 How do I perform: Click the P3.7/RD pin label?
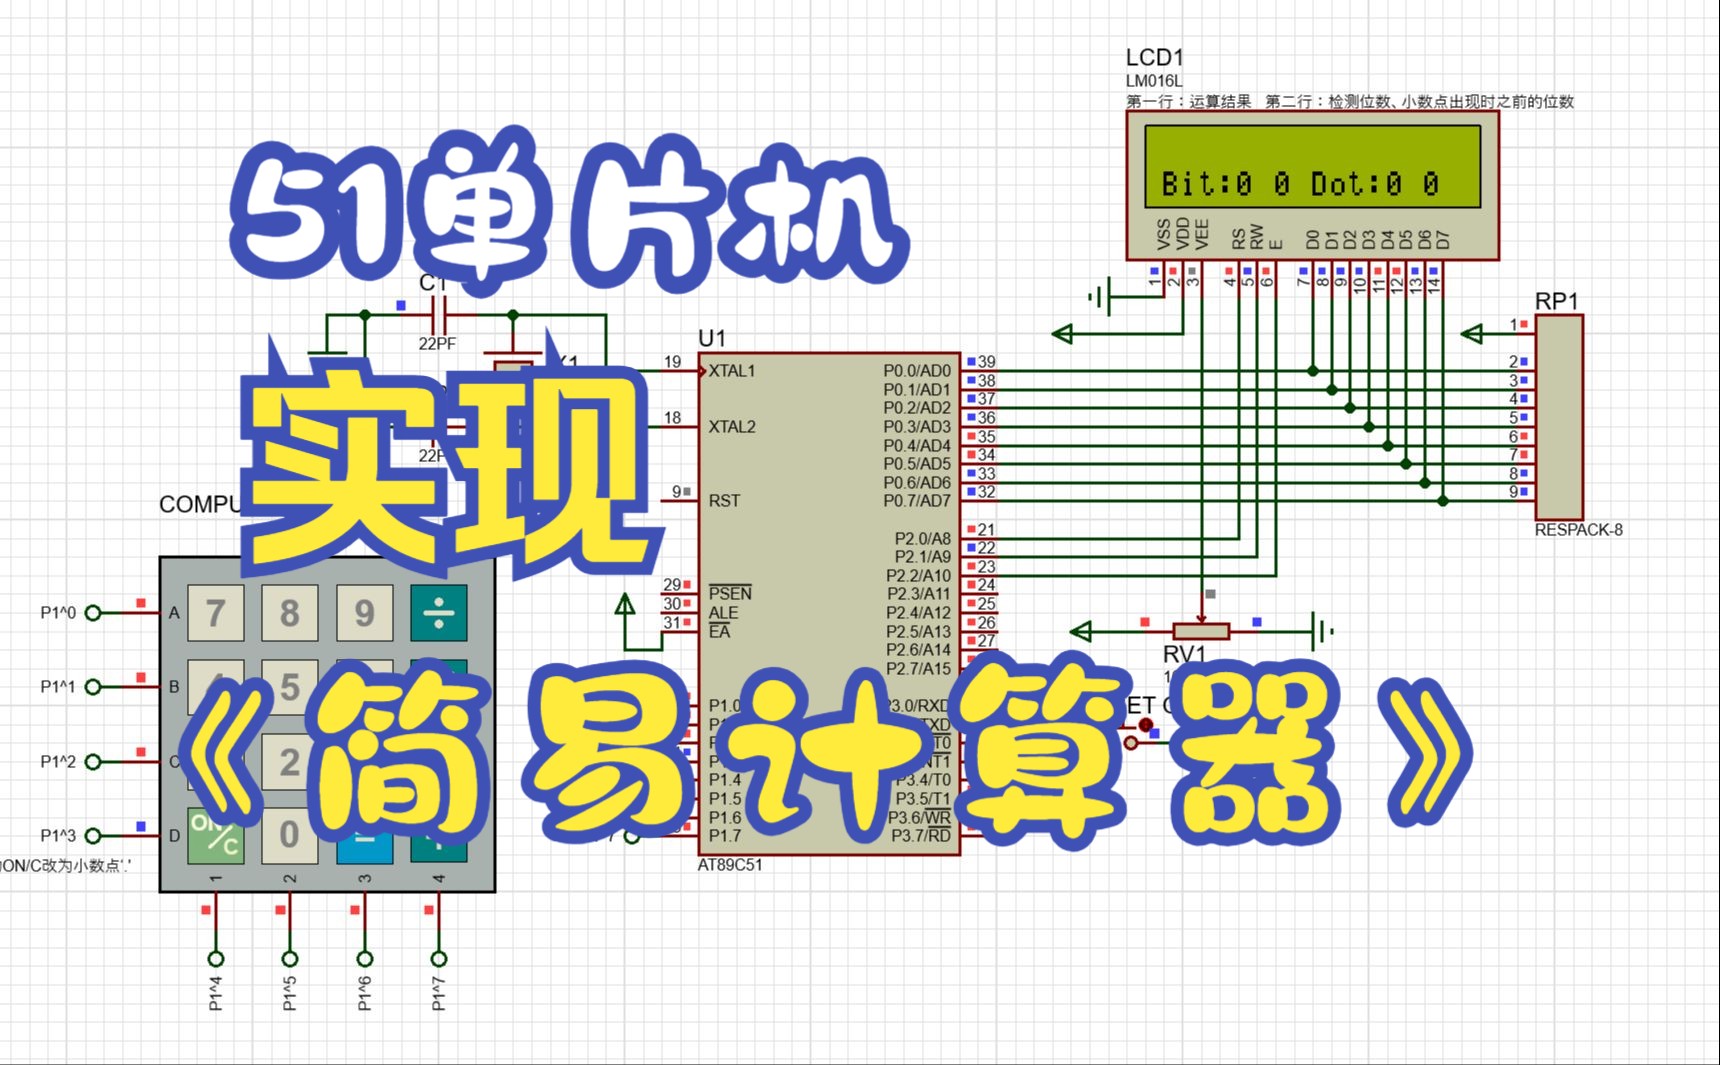tap(921, 836)
